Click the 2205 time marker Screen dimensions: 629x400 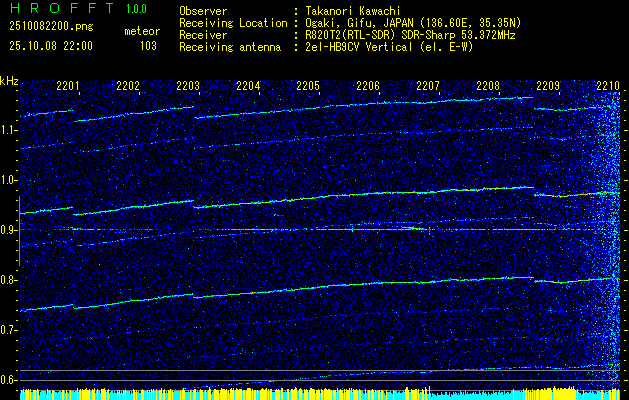[x=308, y=86]
